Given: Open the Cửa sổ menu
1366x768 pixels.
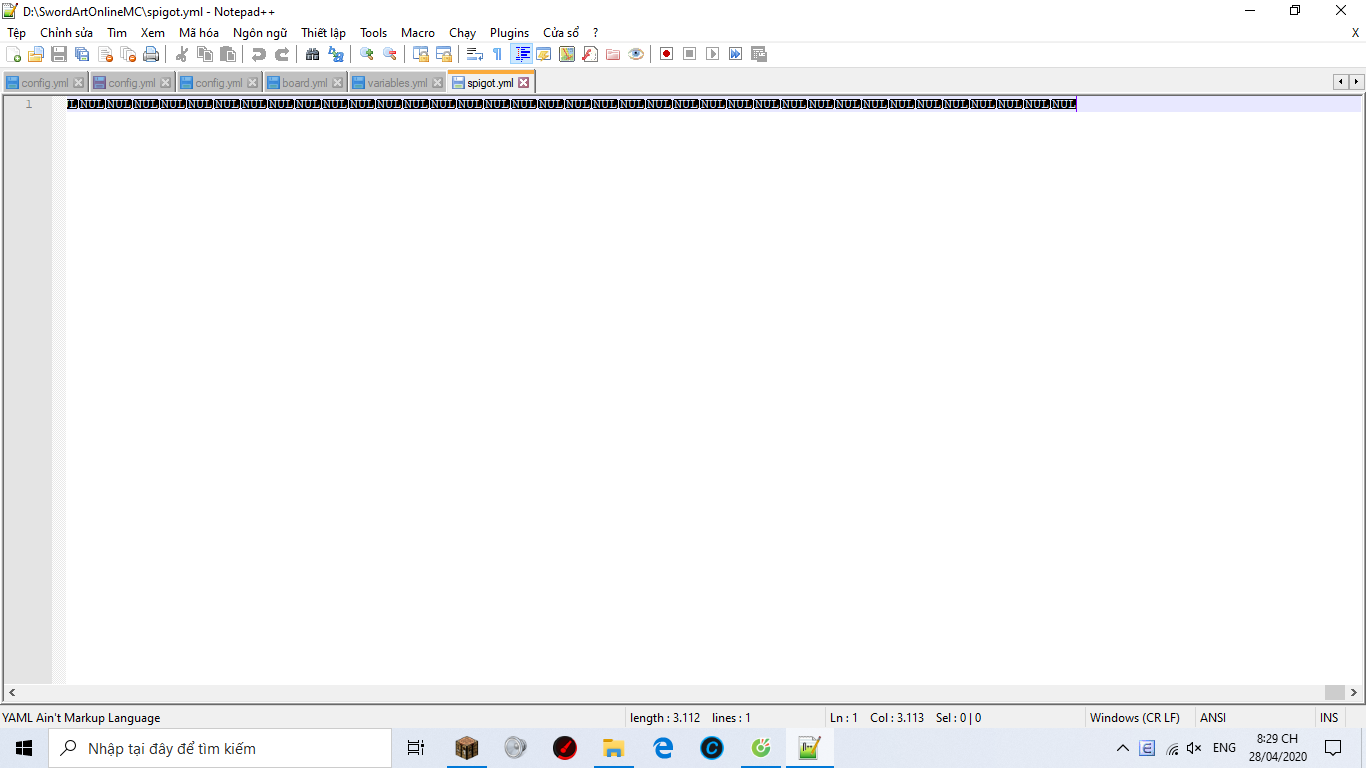Looking at the screenshot, I should pyautogui.click(x=561, y=33).
